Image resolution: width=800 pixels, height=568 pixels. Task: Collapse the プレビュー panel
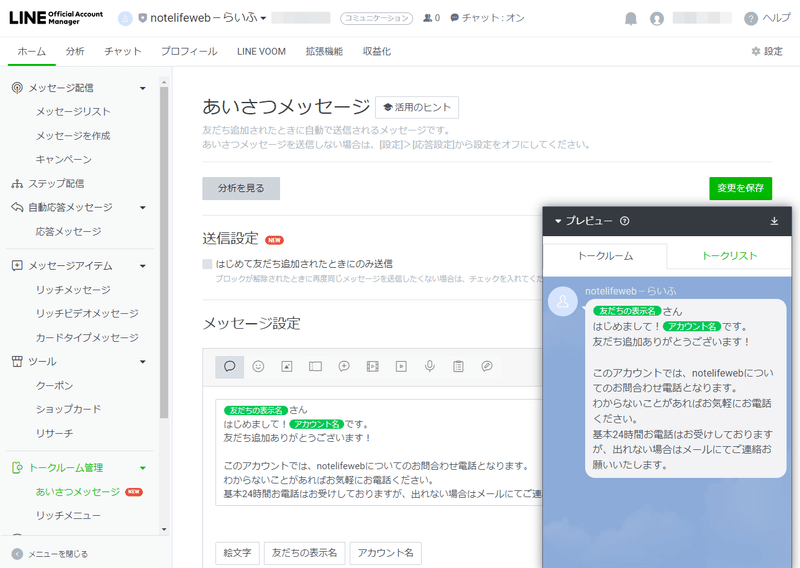(x=558, y=221)
